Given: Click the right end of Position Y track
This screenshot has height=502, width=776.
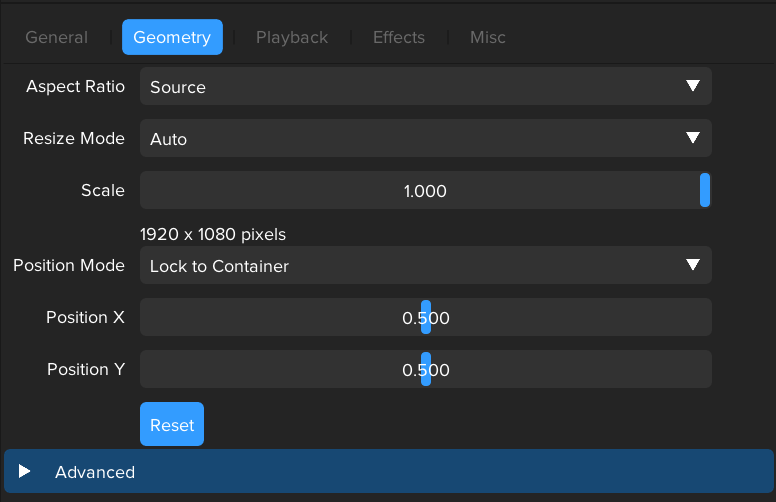Looking at the screenshot, I should pos(704,370).
